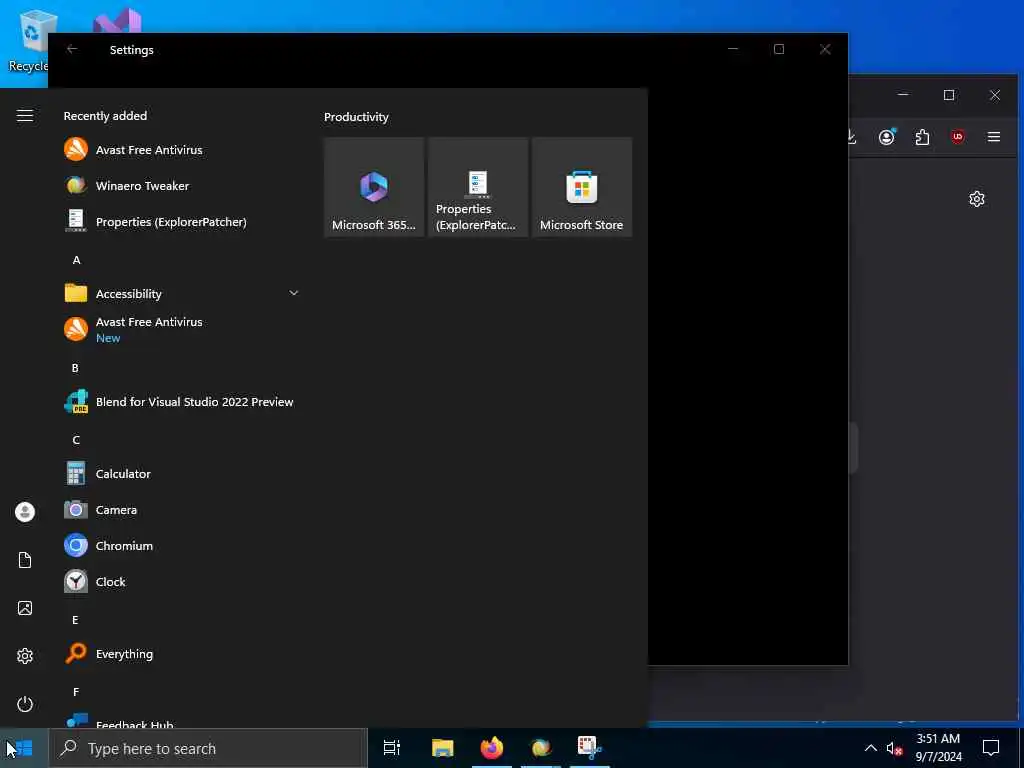This screenshot has height=768, width=1024.
Task: Focus the taskbar search box
Action: tap(208, 748)
